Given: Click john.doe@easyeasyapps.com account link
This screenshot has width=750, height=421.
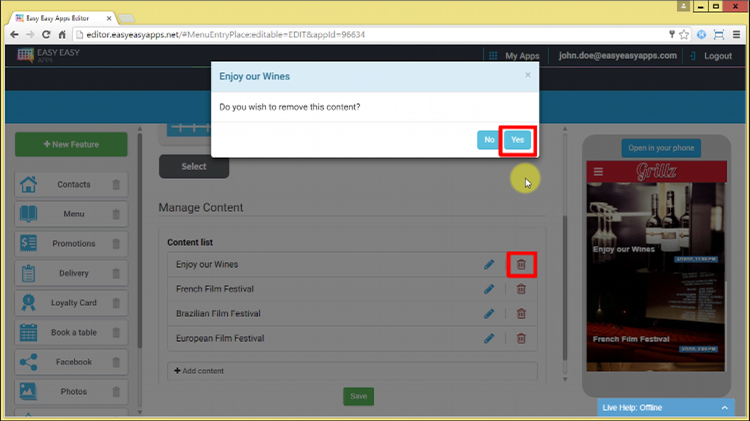Looking at the screenshot, I should (x=618, y=55).
